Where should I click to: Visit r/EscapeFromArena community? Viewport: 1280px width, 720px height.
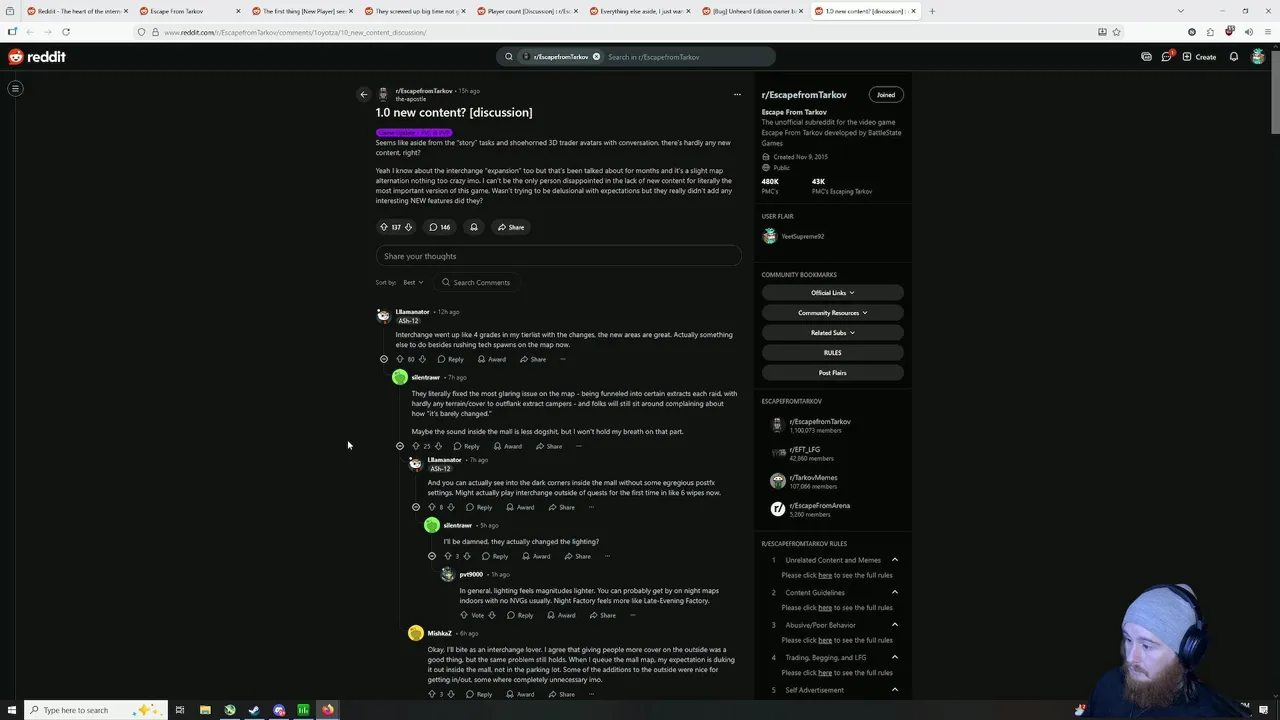[820, 506]
